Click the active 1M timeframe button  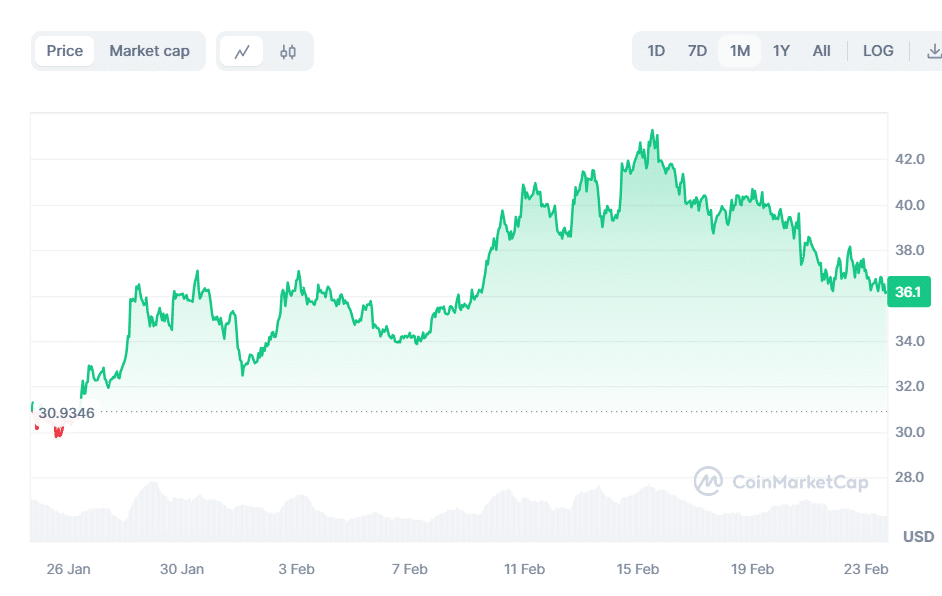[739, 50]
